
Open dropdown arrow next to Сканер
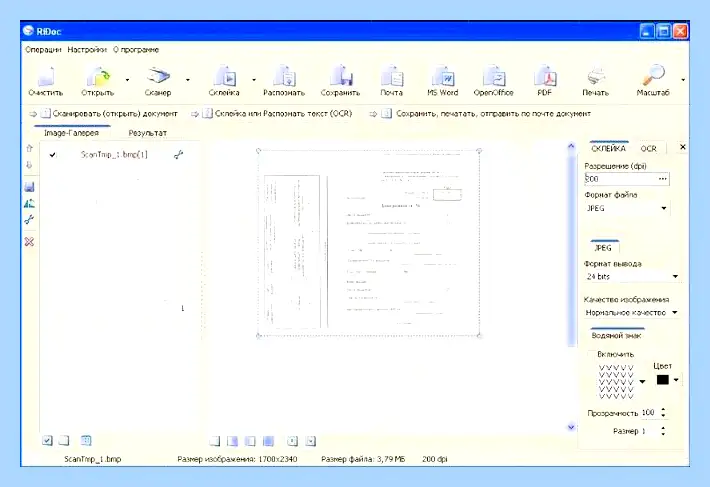[x=187, y=80]
